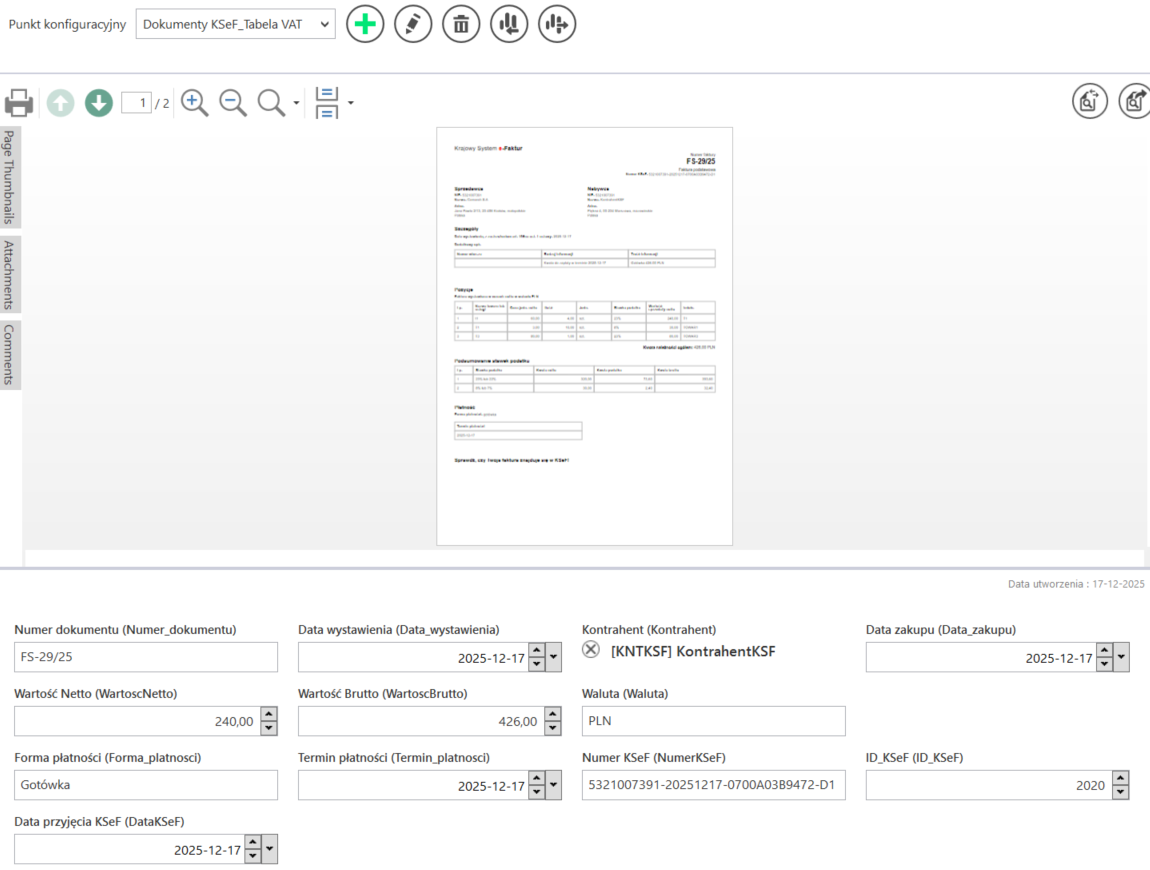Click the zoom in magnifier icon
This screenshot has width=1150, height=870.
[x=195, y=102]
